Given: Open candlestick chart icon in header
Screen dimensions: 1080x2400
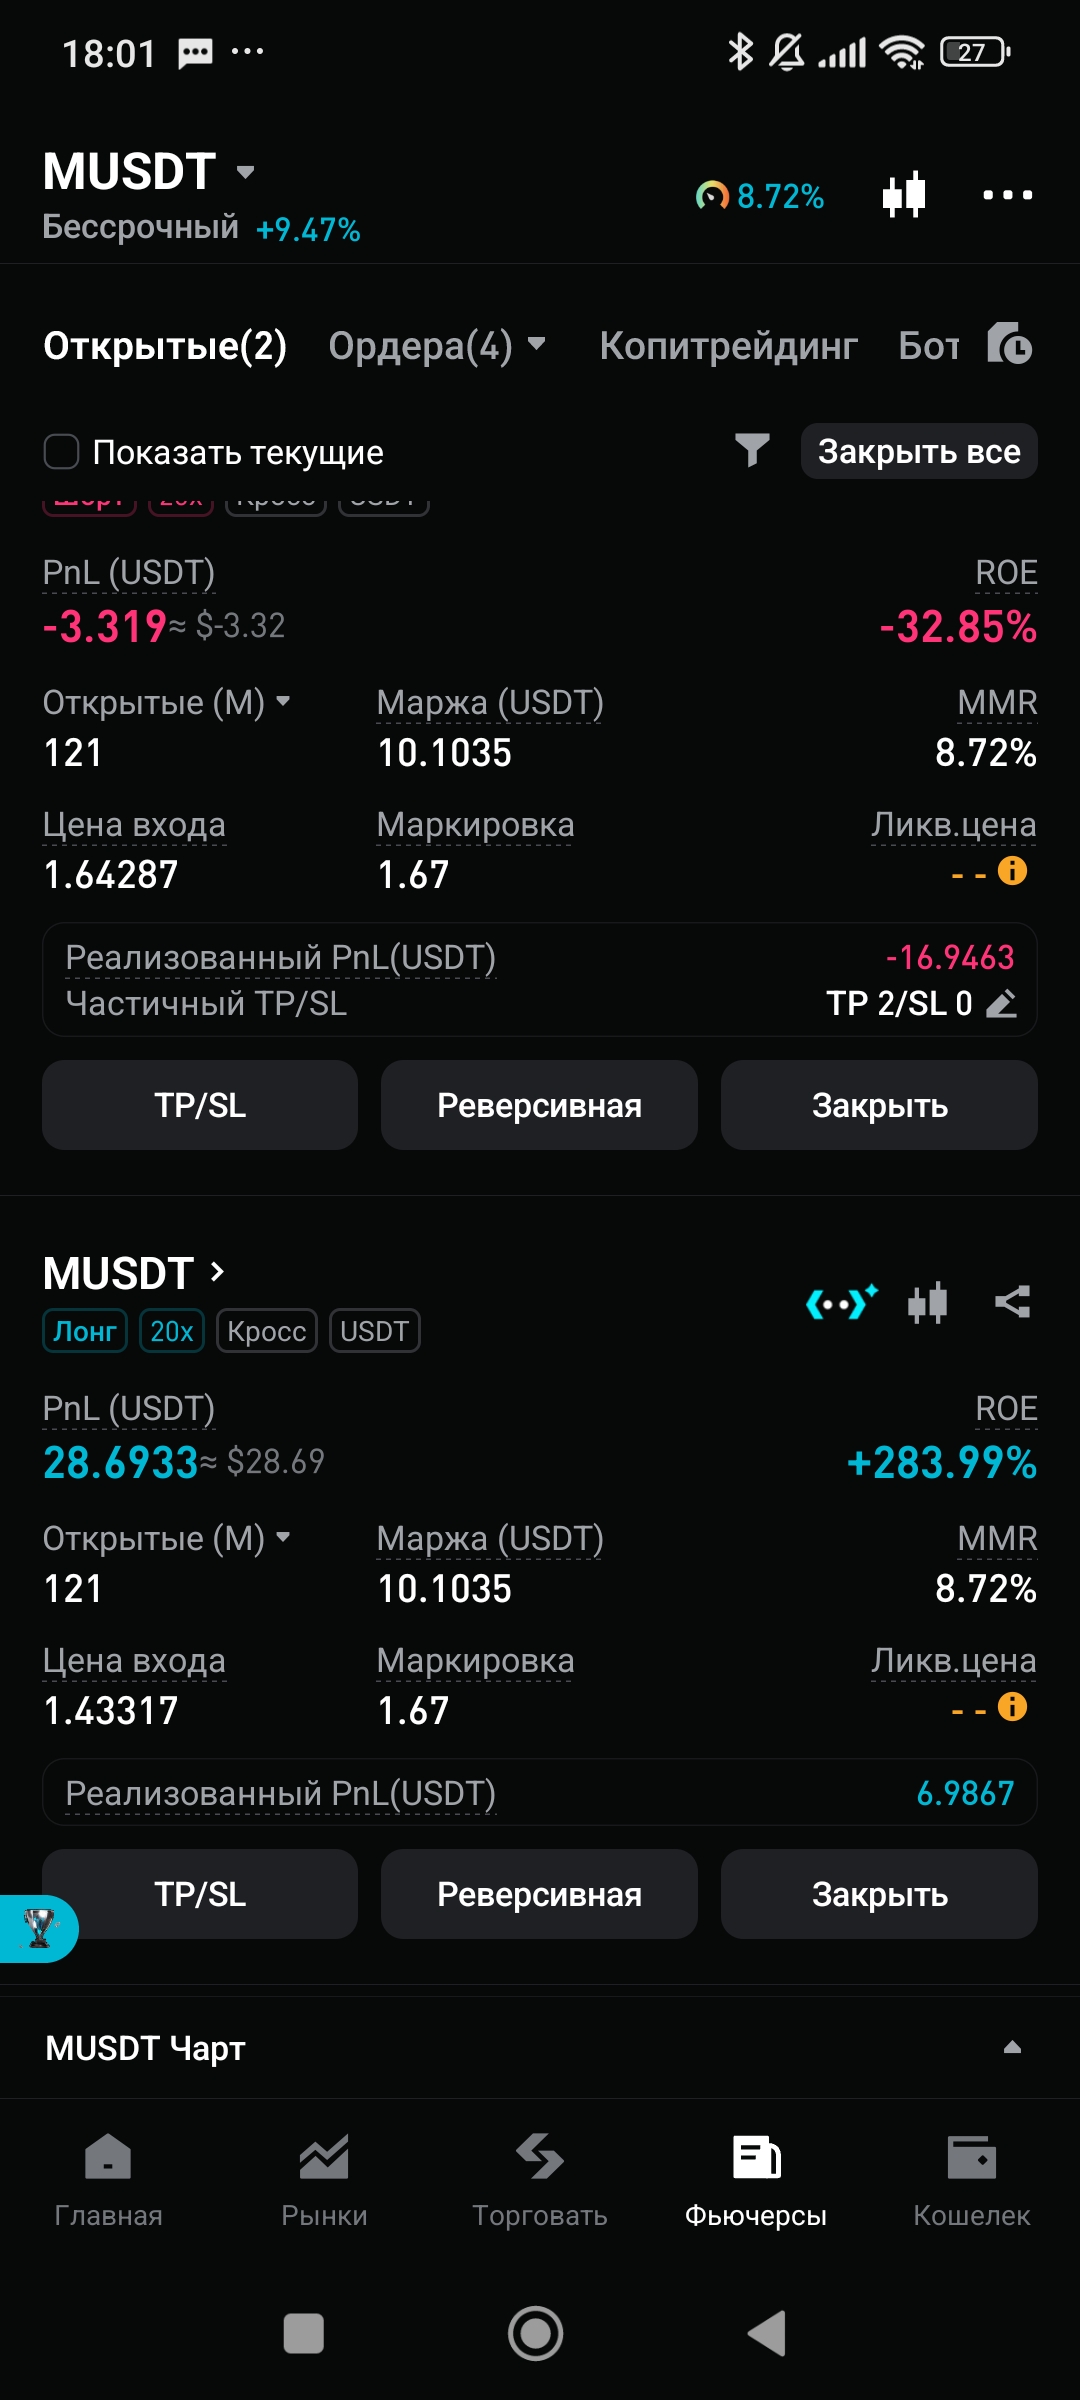Looking at the screenshot, I should (904, 195).
